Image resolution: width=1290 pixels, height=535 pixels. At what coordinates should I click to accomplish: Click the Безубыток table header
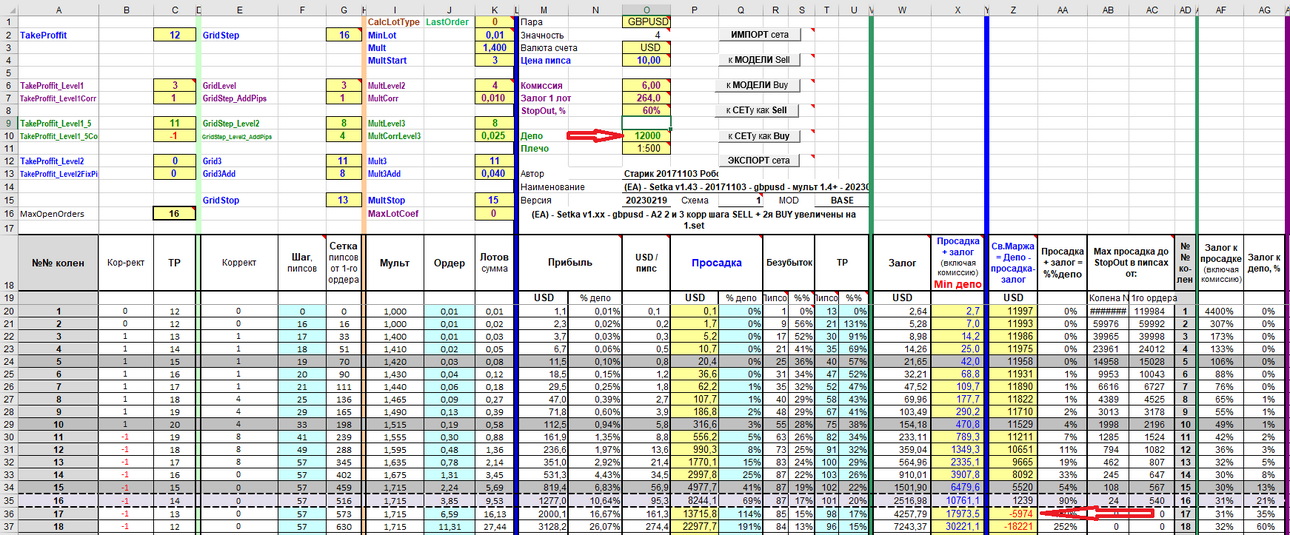789,263
